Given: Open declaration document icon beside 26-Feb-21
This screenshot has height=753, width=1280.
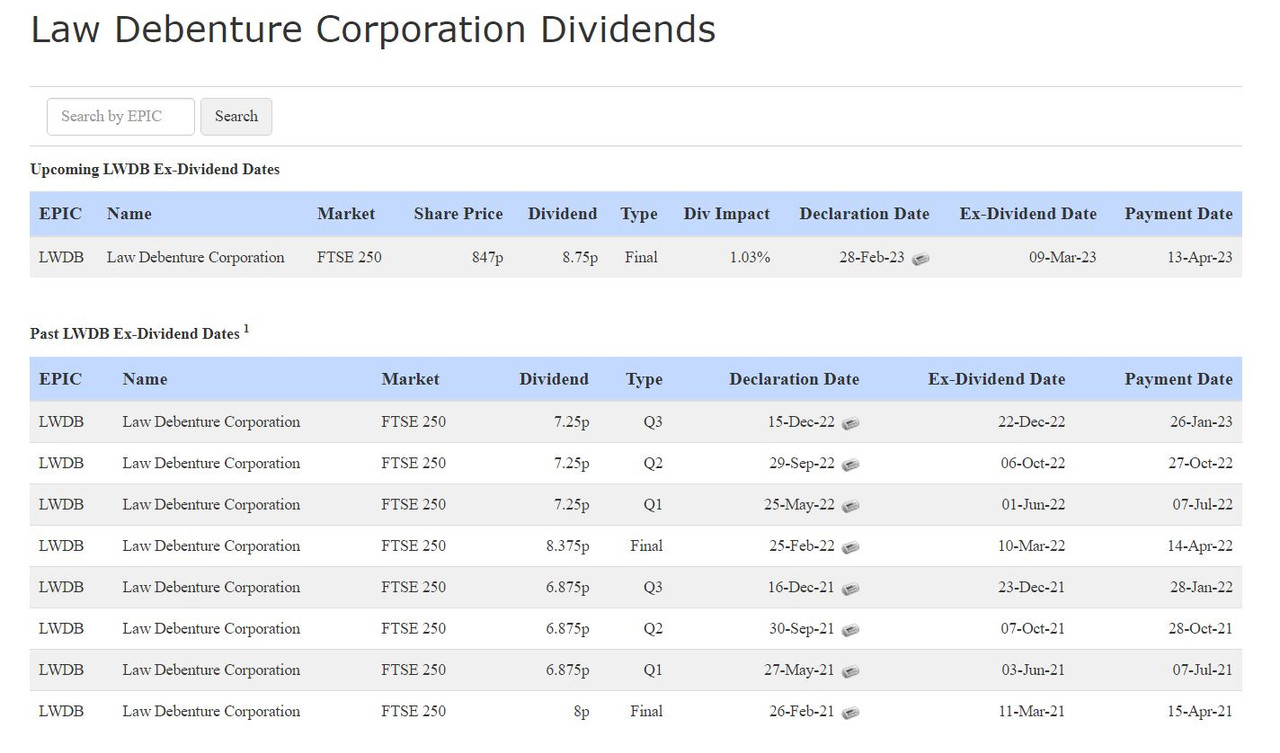Looking at the screenshot, I should tap(850, 713).
